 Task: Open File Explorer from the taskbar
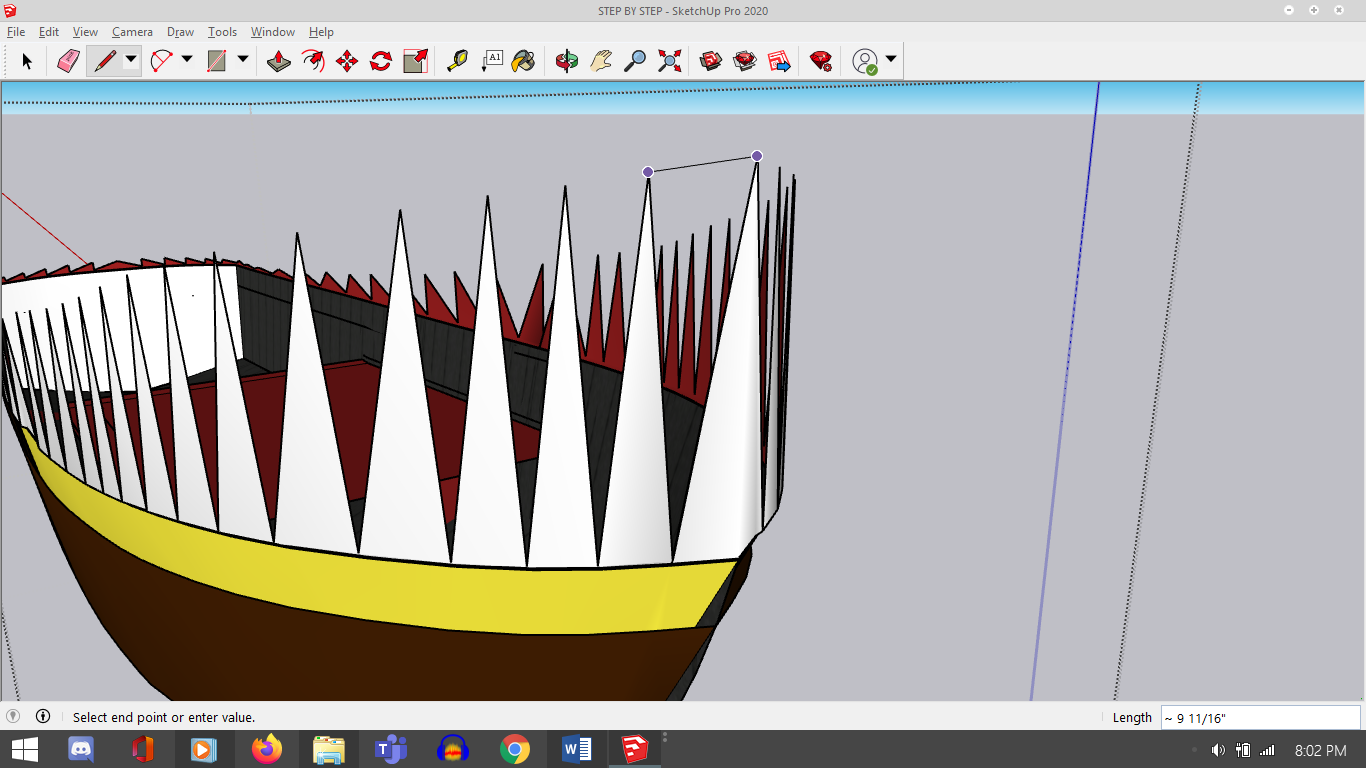click(x=329, y=749)
